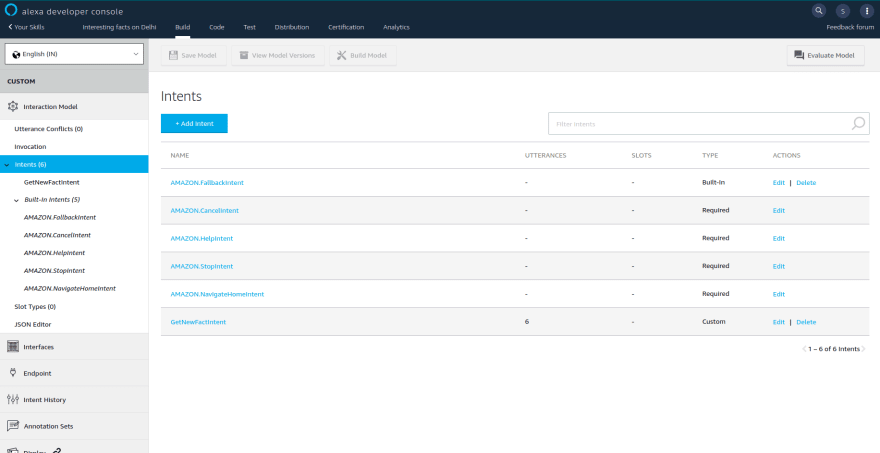Switch to the Test tab

[x=250, y=27]
